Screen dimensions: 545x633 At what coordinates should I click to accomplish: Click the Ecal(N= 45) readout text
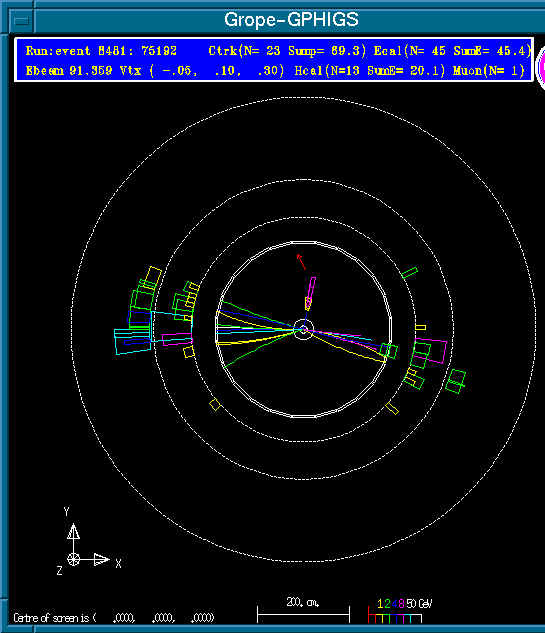[410, 51]
